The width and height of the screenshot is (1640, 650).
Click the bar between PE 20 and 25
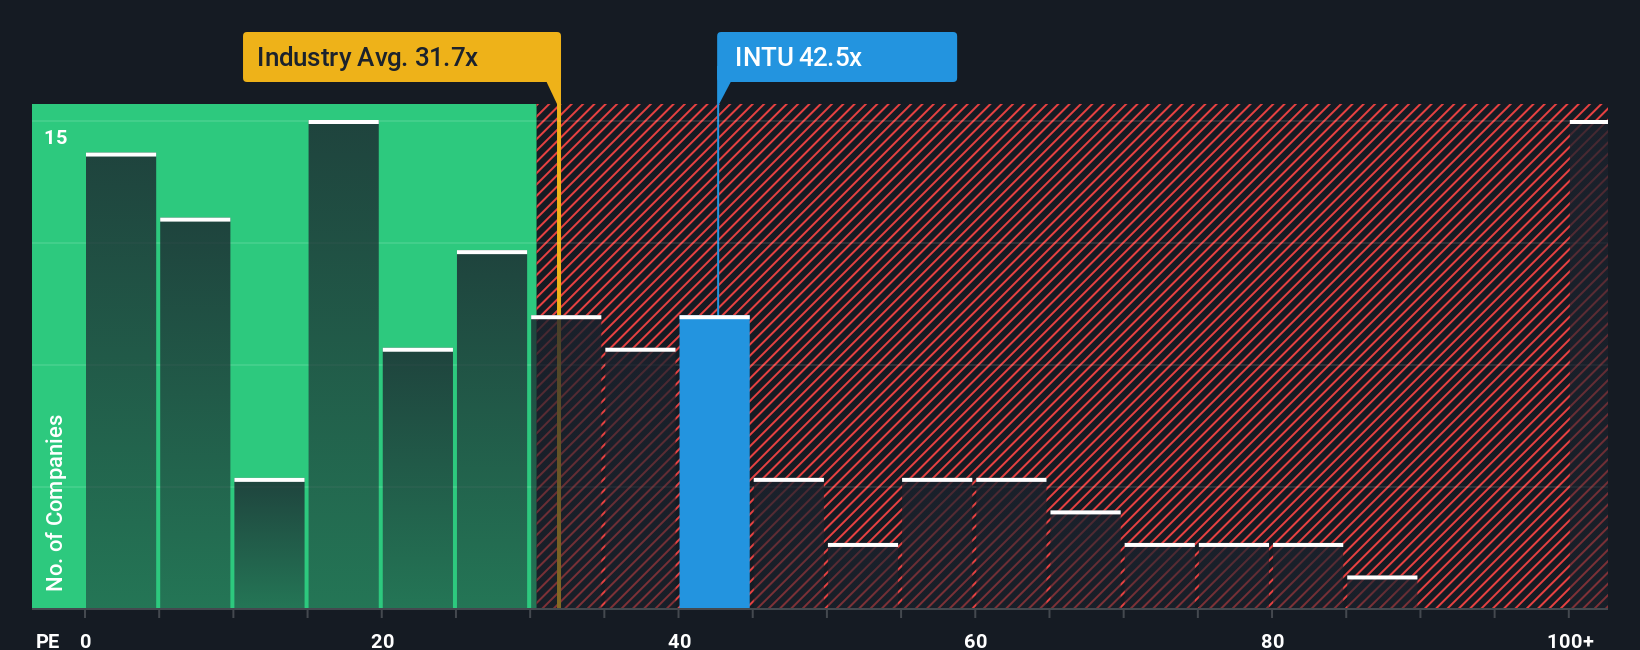(418, 478)
